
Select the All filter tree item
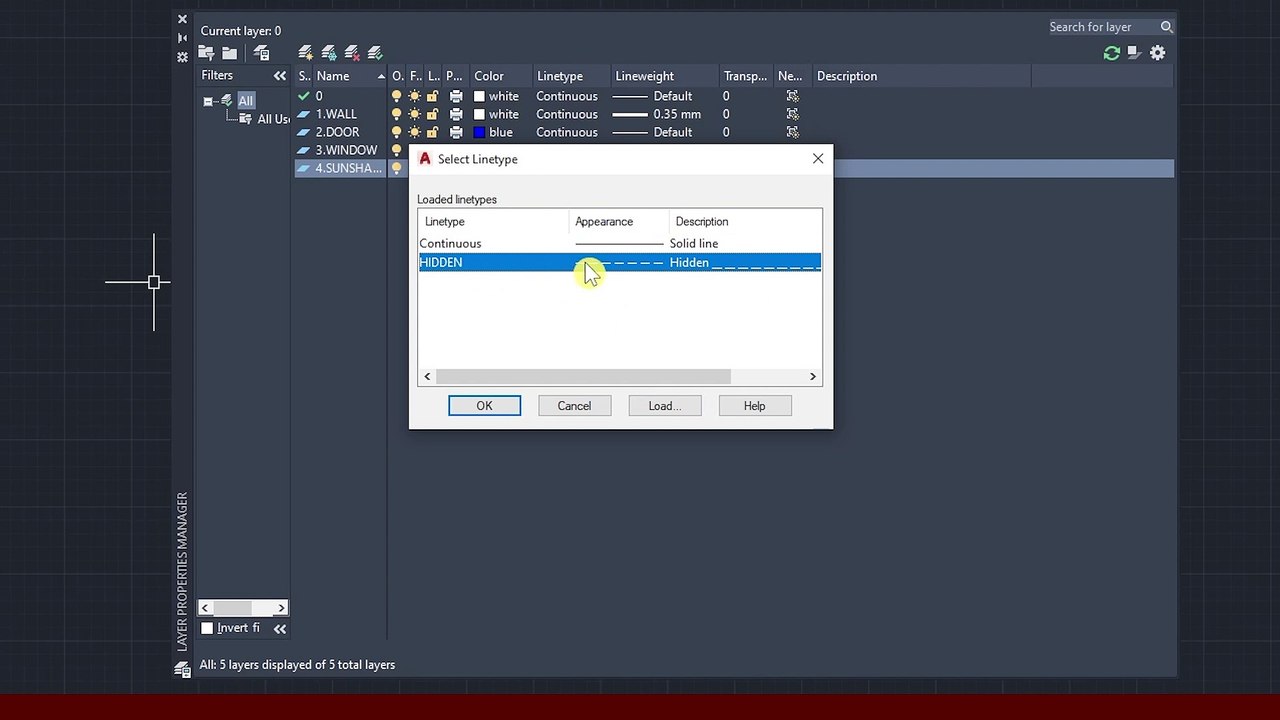coord(245,101)
